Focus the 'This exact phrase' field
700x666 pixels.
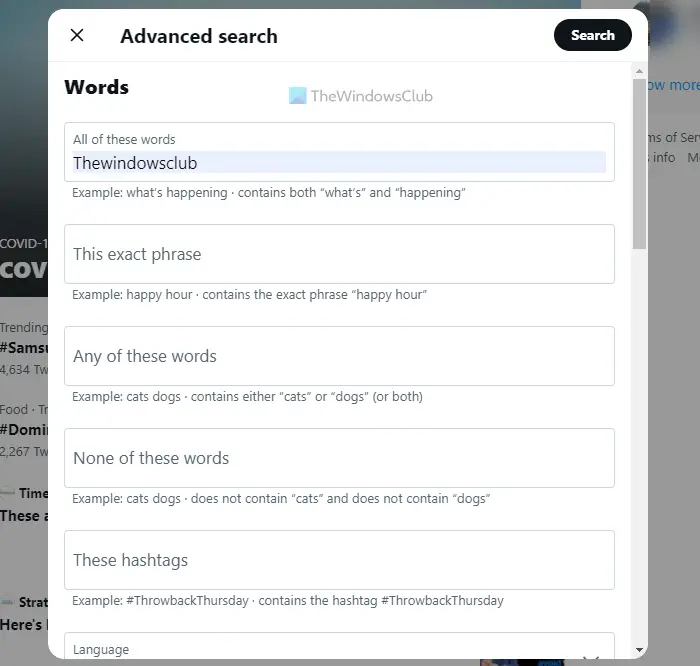(x=339, y=254)
